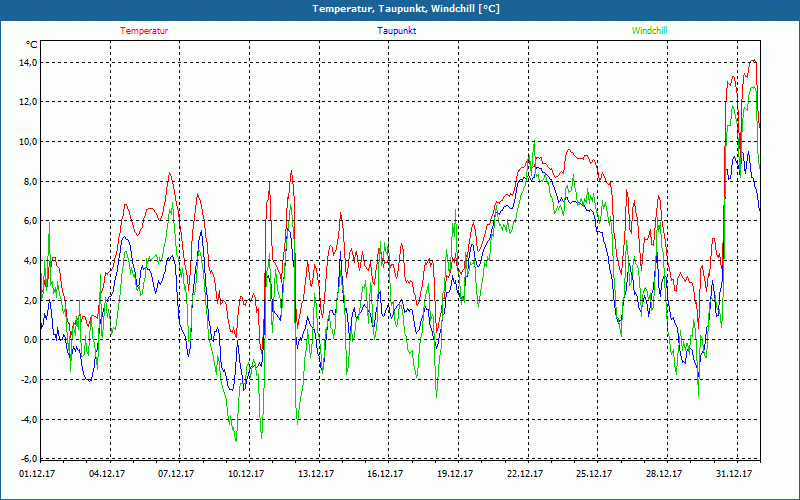Click the -2,0 y-axis value
The width and height of the screenshot is (800, 500).
(30, 380)
